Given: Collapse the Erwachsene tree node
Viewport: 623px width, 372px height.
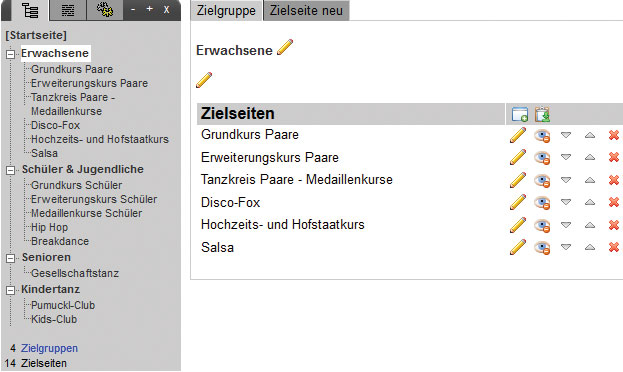Looking at the screenshot, I should [x=11, y=54].
